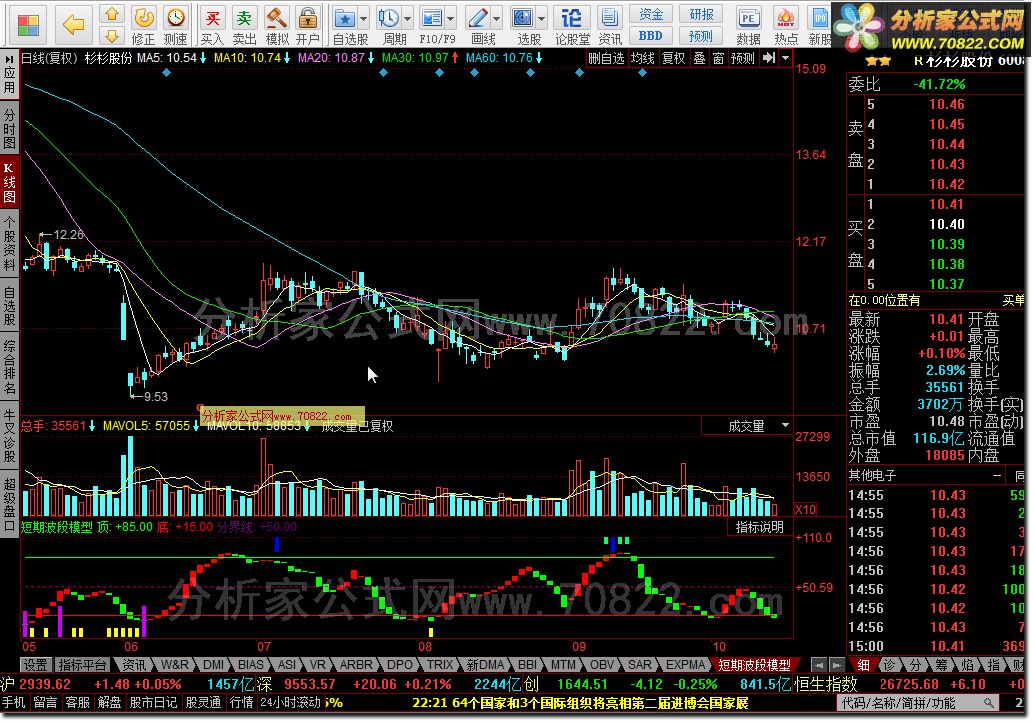Collapse the 其他电子 panel with minus button
The width and height of the screenshot is (1033, 722).
pyautogui.click(x=997, y=475)
